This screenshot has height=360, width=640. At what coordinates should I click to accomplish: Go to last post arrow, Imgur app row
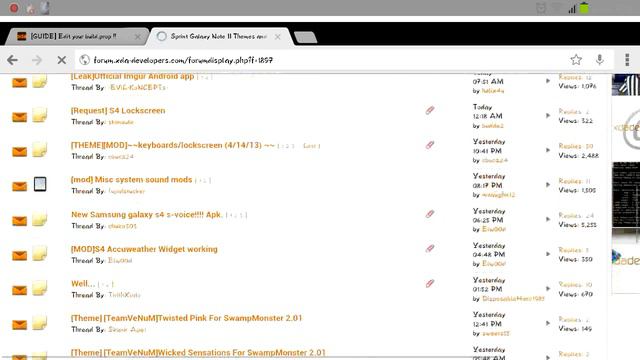548,81
